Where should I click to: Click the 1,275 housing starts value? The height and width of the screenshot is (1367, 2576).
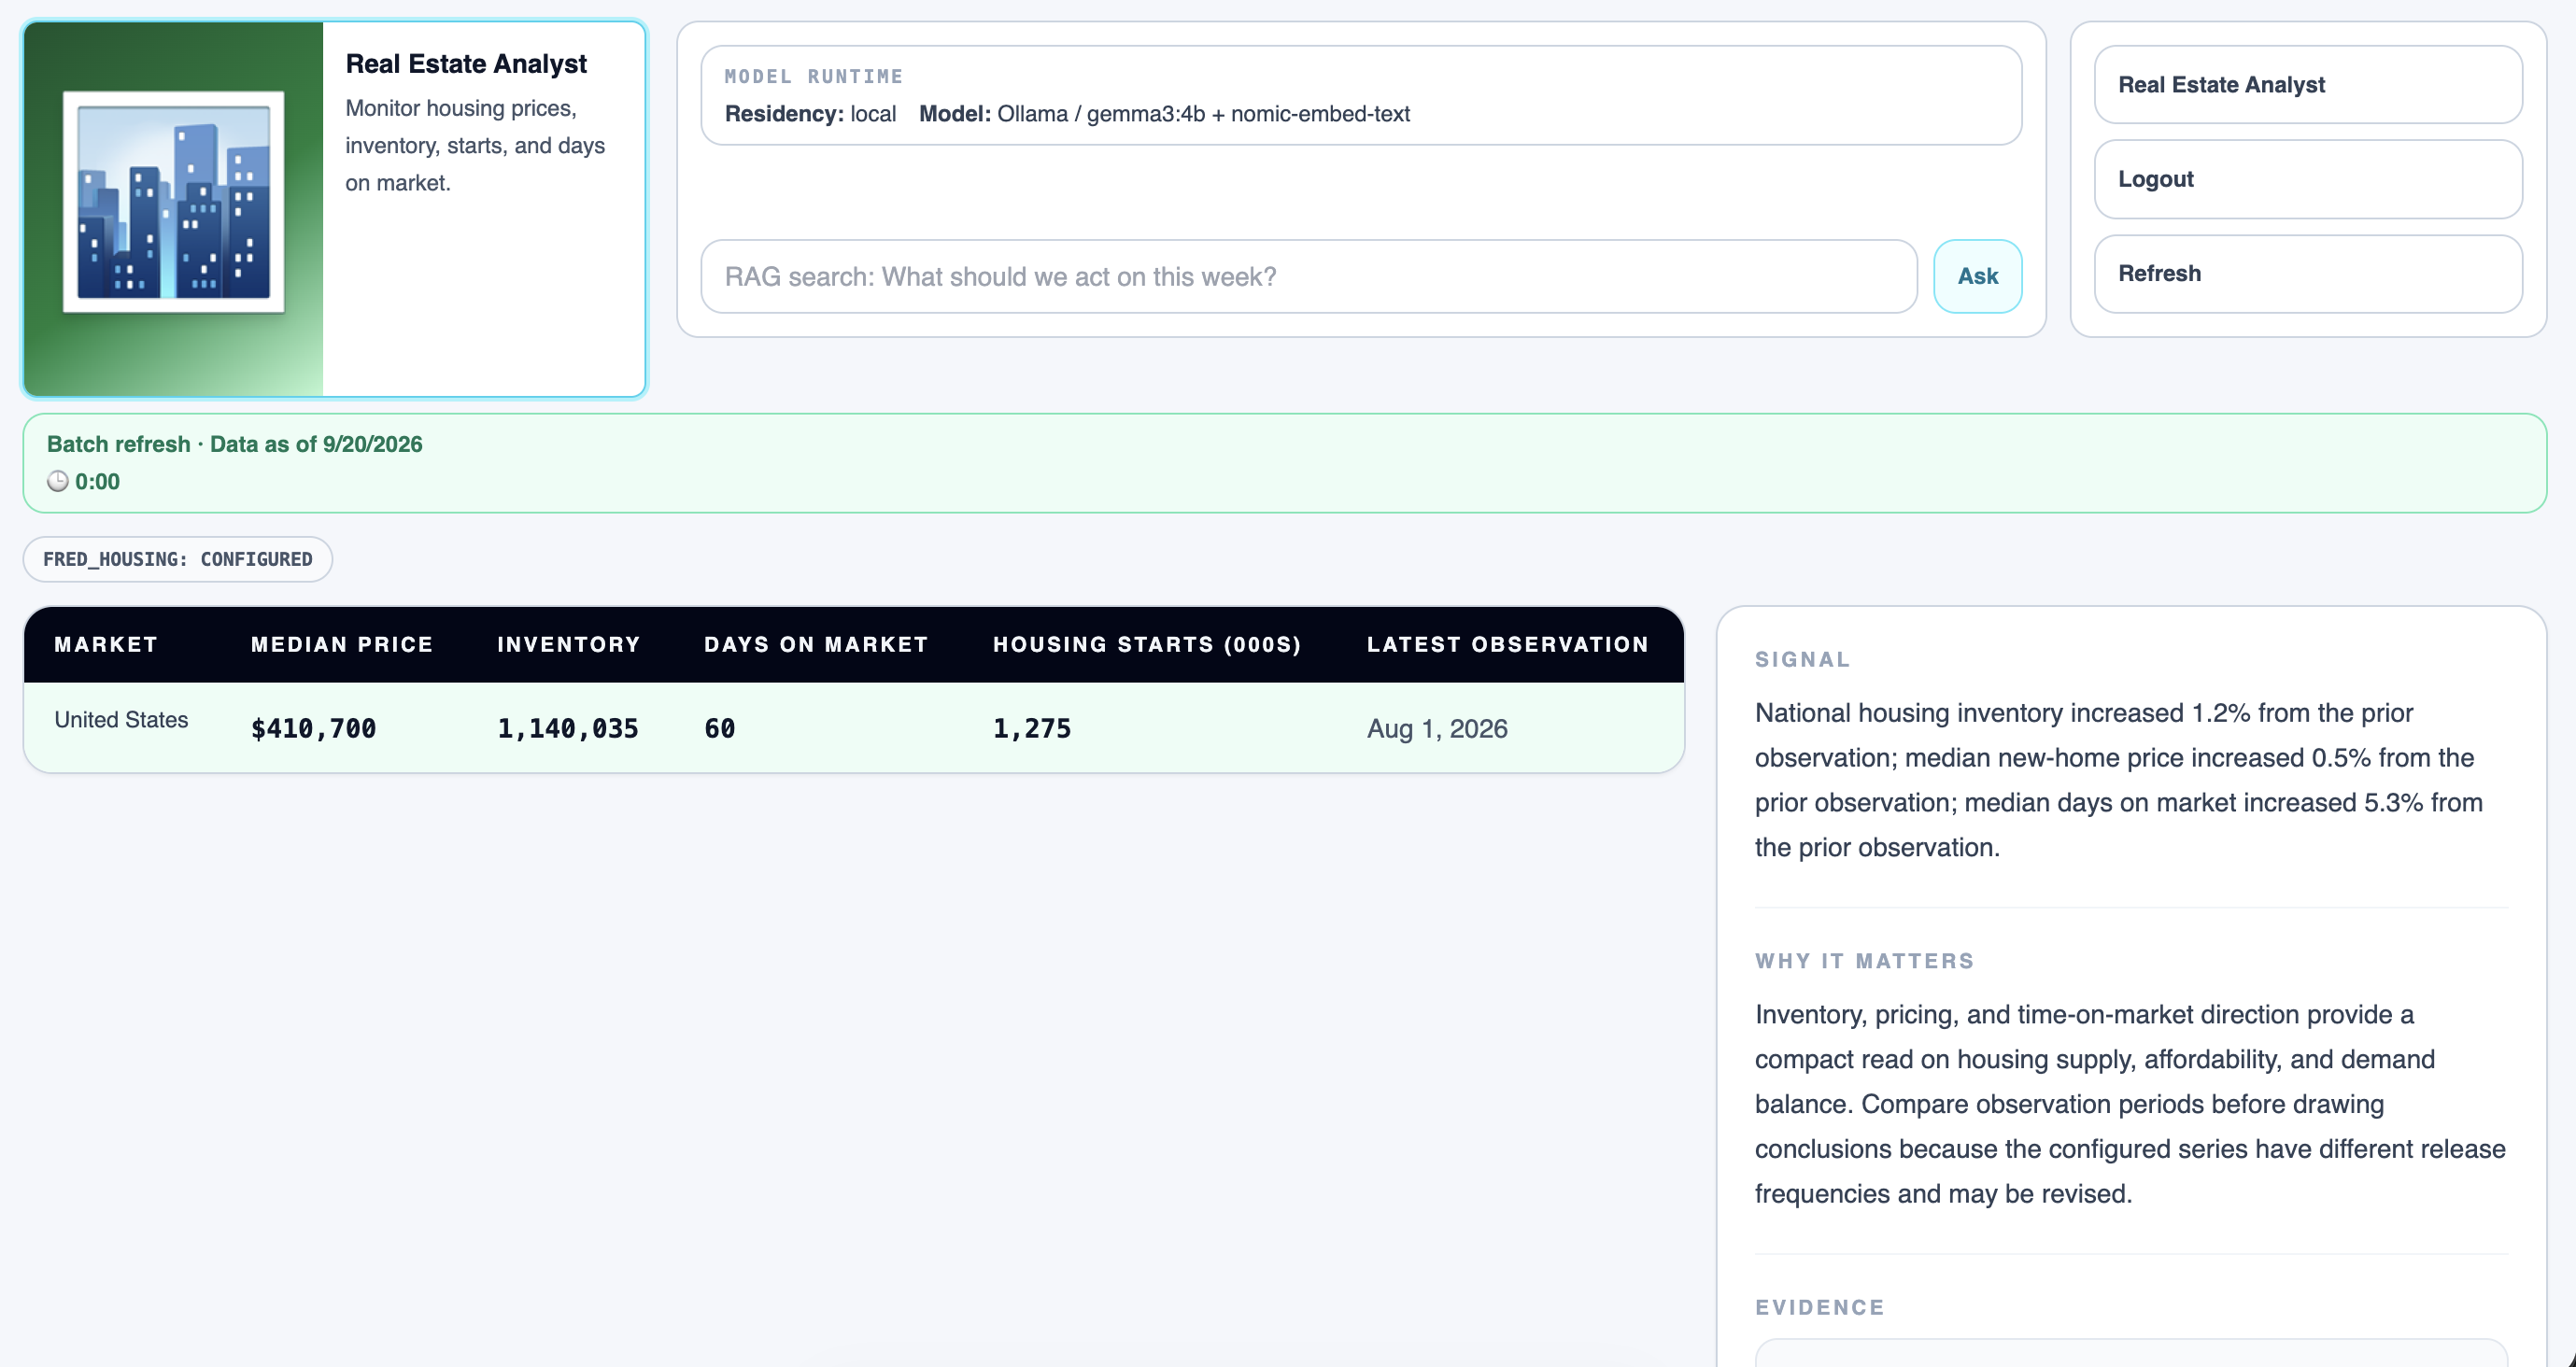pos(1032,728)
